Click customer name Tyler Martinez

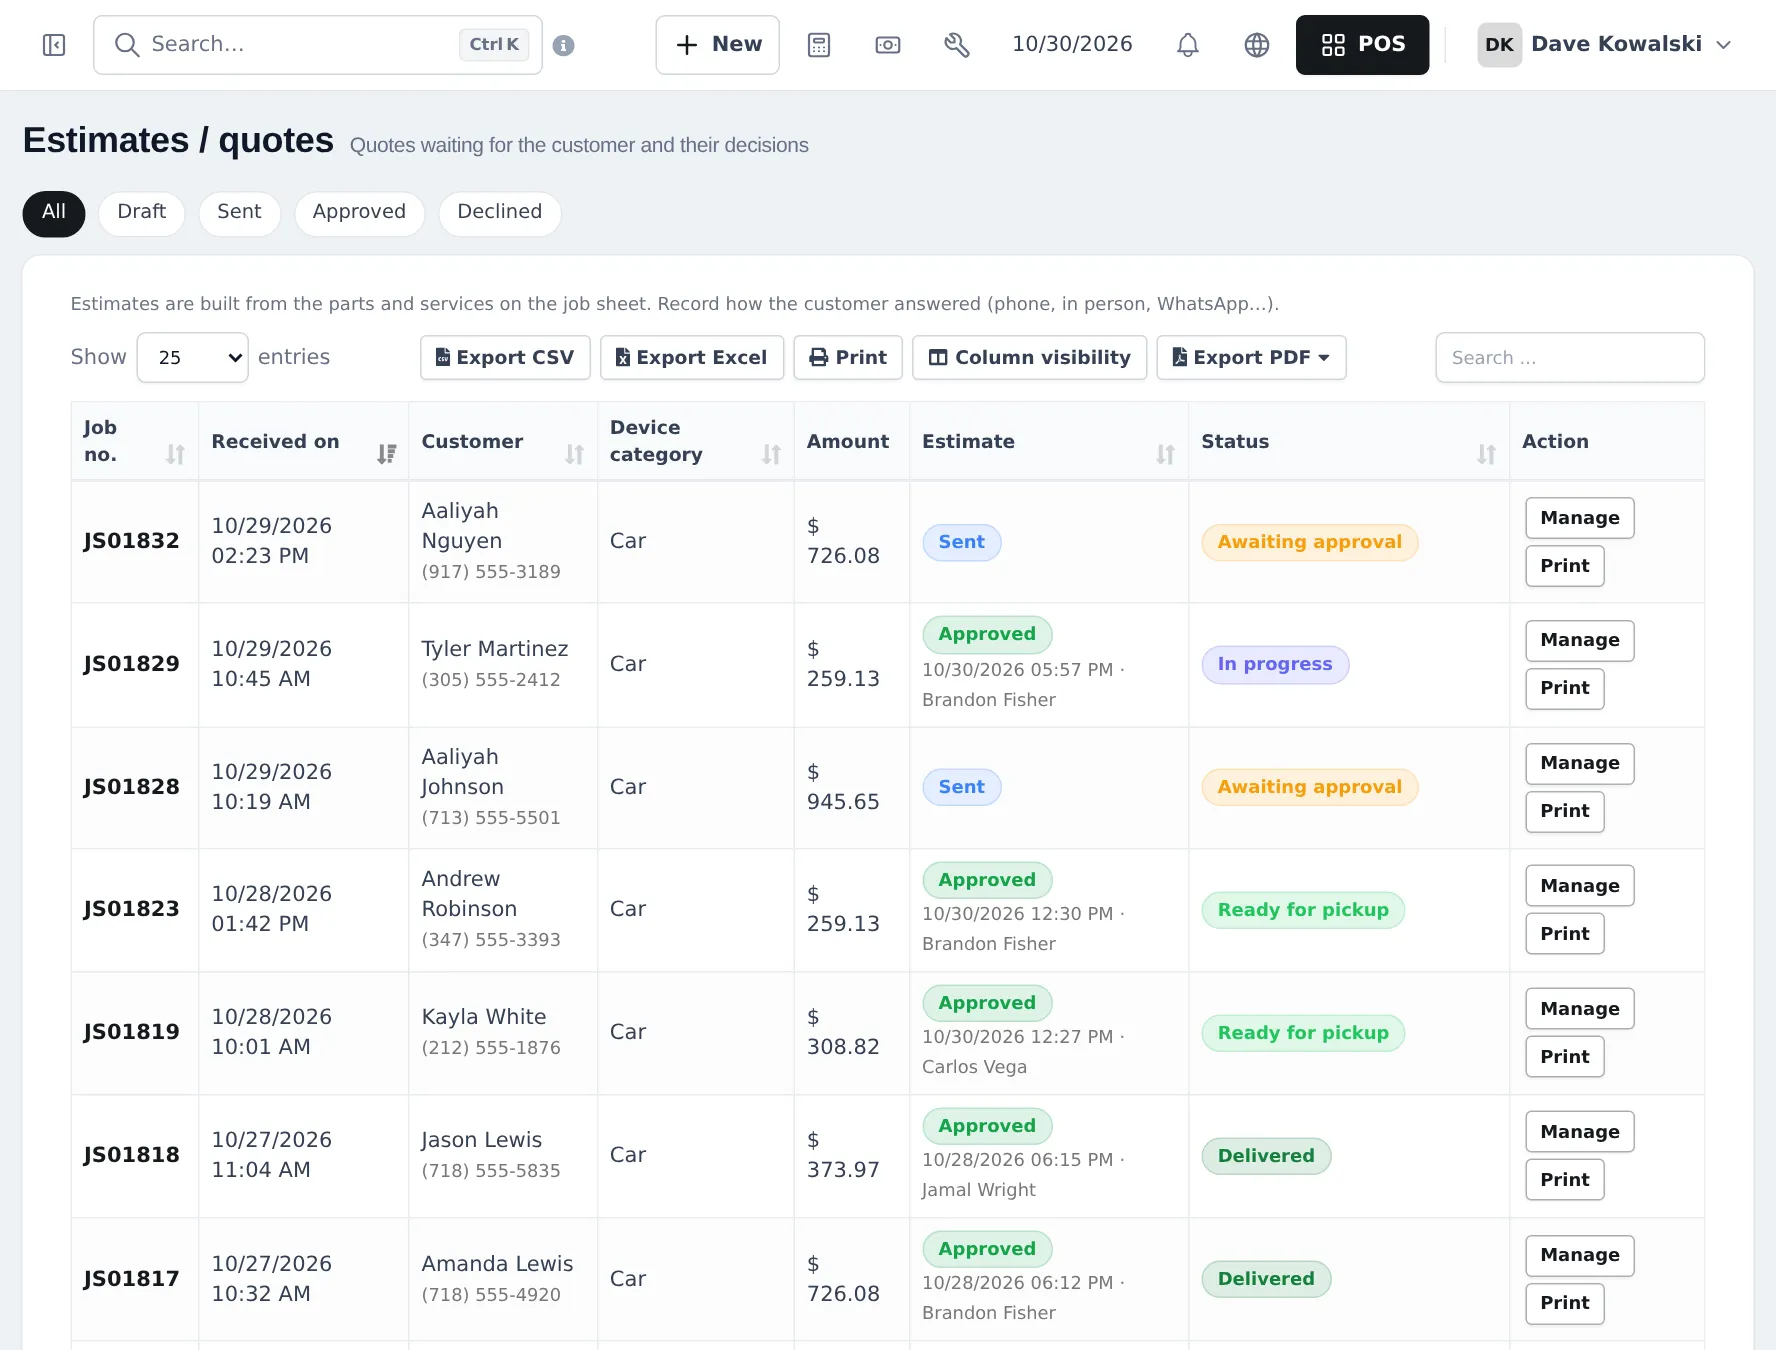pyautogui.click(x=494, y=649)
